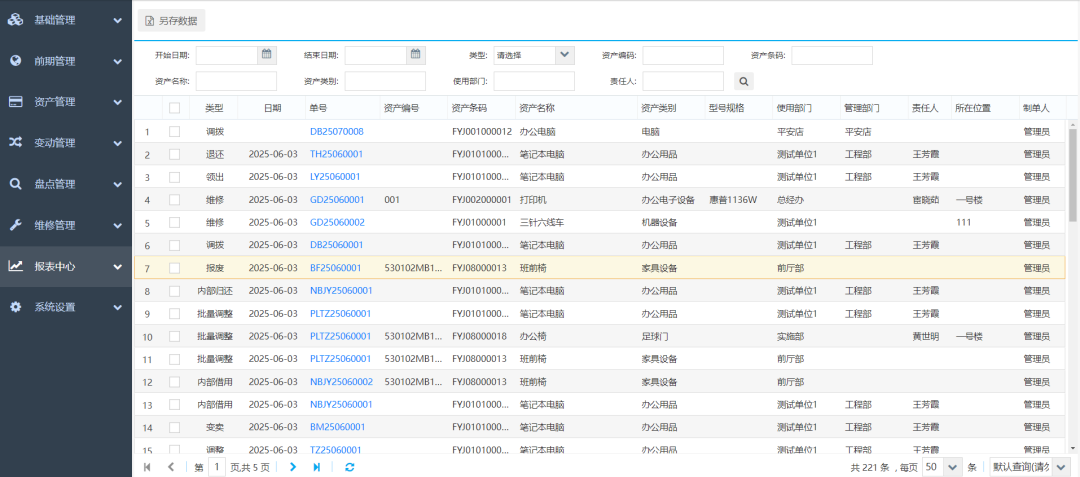The image size is (1080, 477).
Task: Click the search magnifier button in filters
Action: pos(744,81)
